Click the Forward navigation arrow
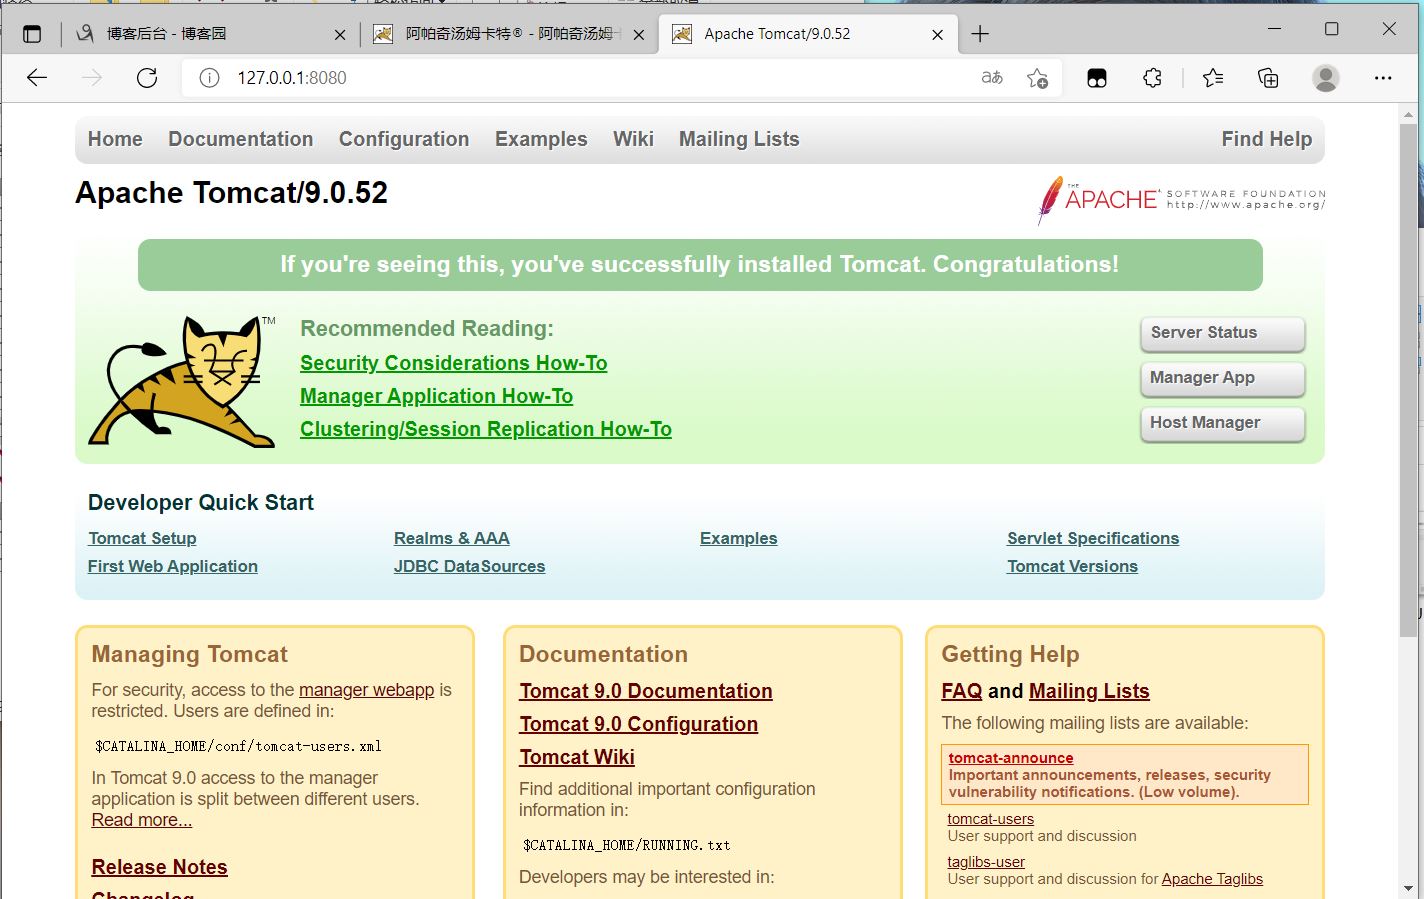Viewport: 1424px width, 899px height. click(x=92, y=78)
